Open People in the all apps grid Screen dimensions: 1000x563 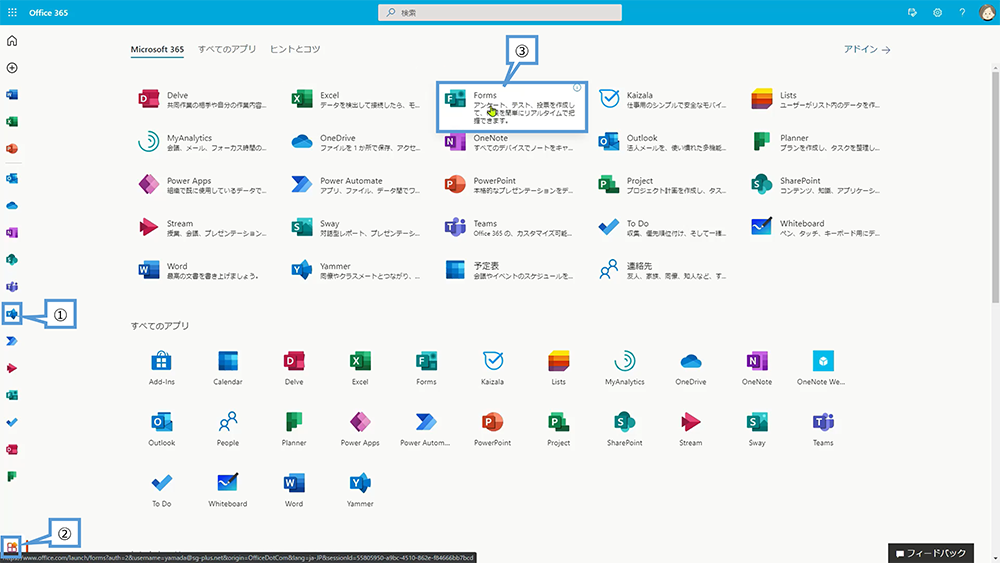(x=228, y=429)
